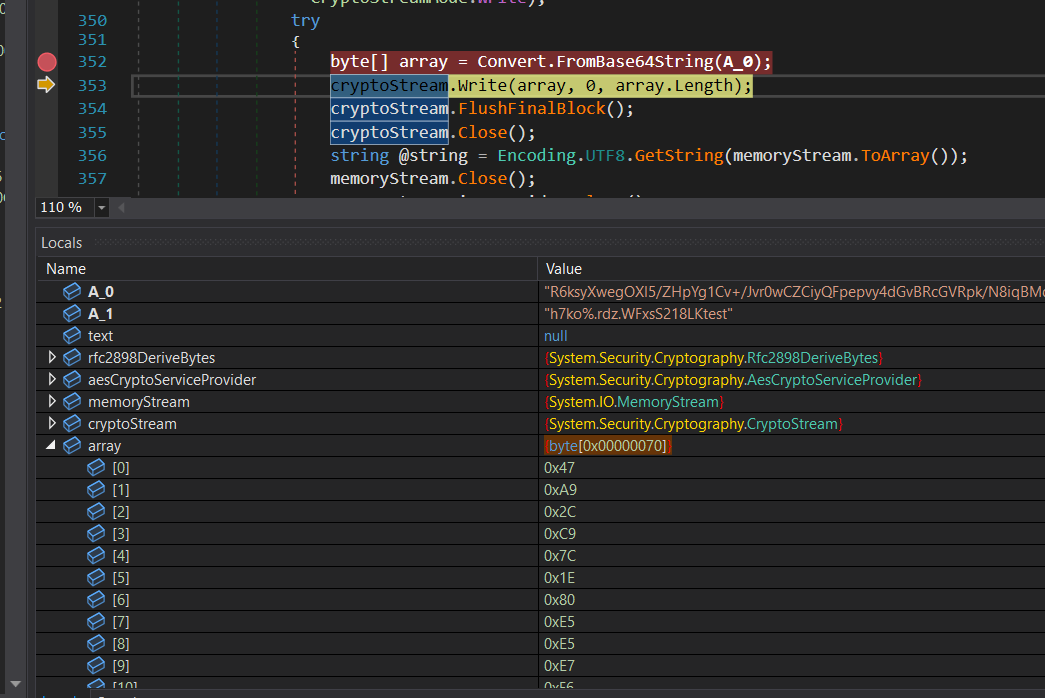Click the icon for array element [5]
The width and height of the screenshot is (1045, 698).
click(x=96, y=578)
